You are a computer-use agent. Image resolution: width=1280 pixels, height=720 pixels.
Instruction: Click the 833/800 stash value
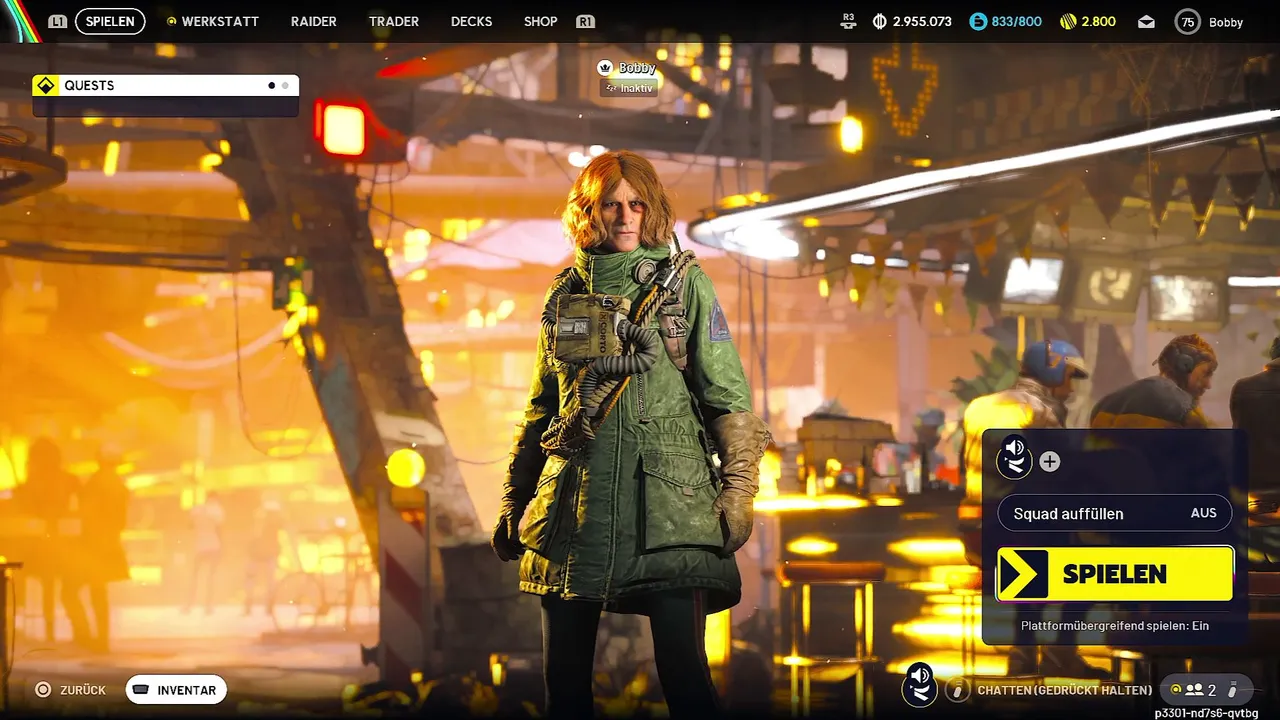click(x=1016, y=21)
